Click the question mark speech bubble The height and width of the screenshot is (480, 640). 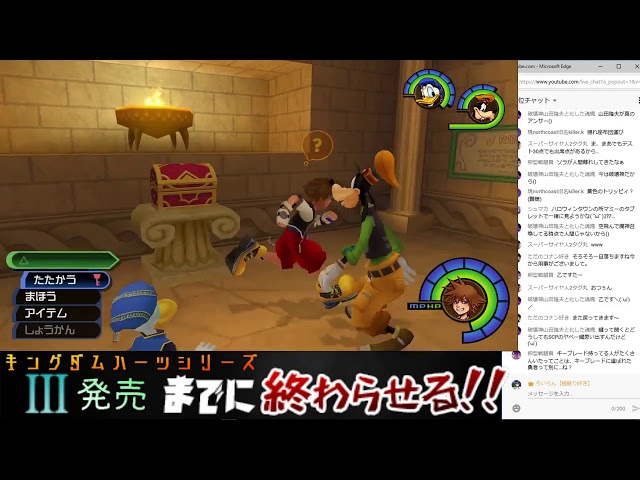[x=317, y=146]
